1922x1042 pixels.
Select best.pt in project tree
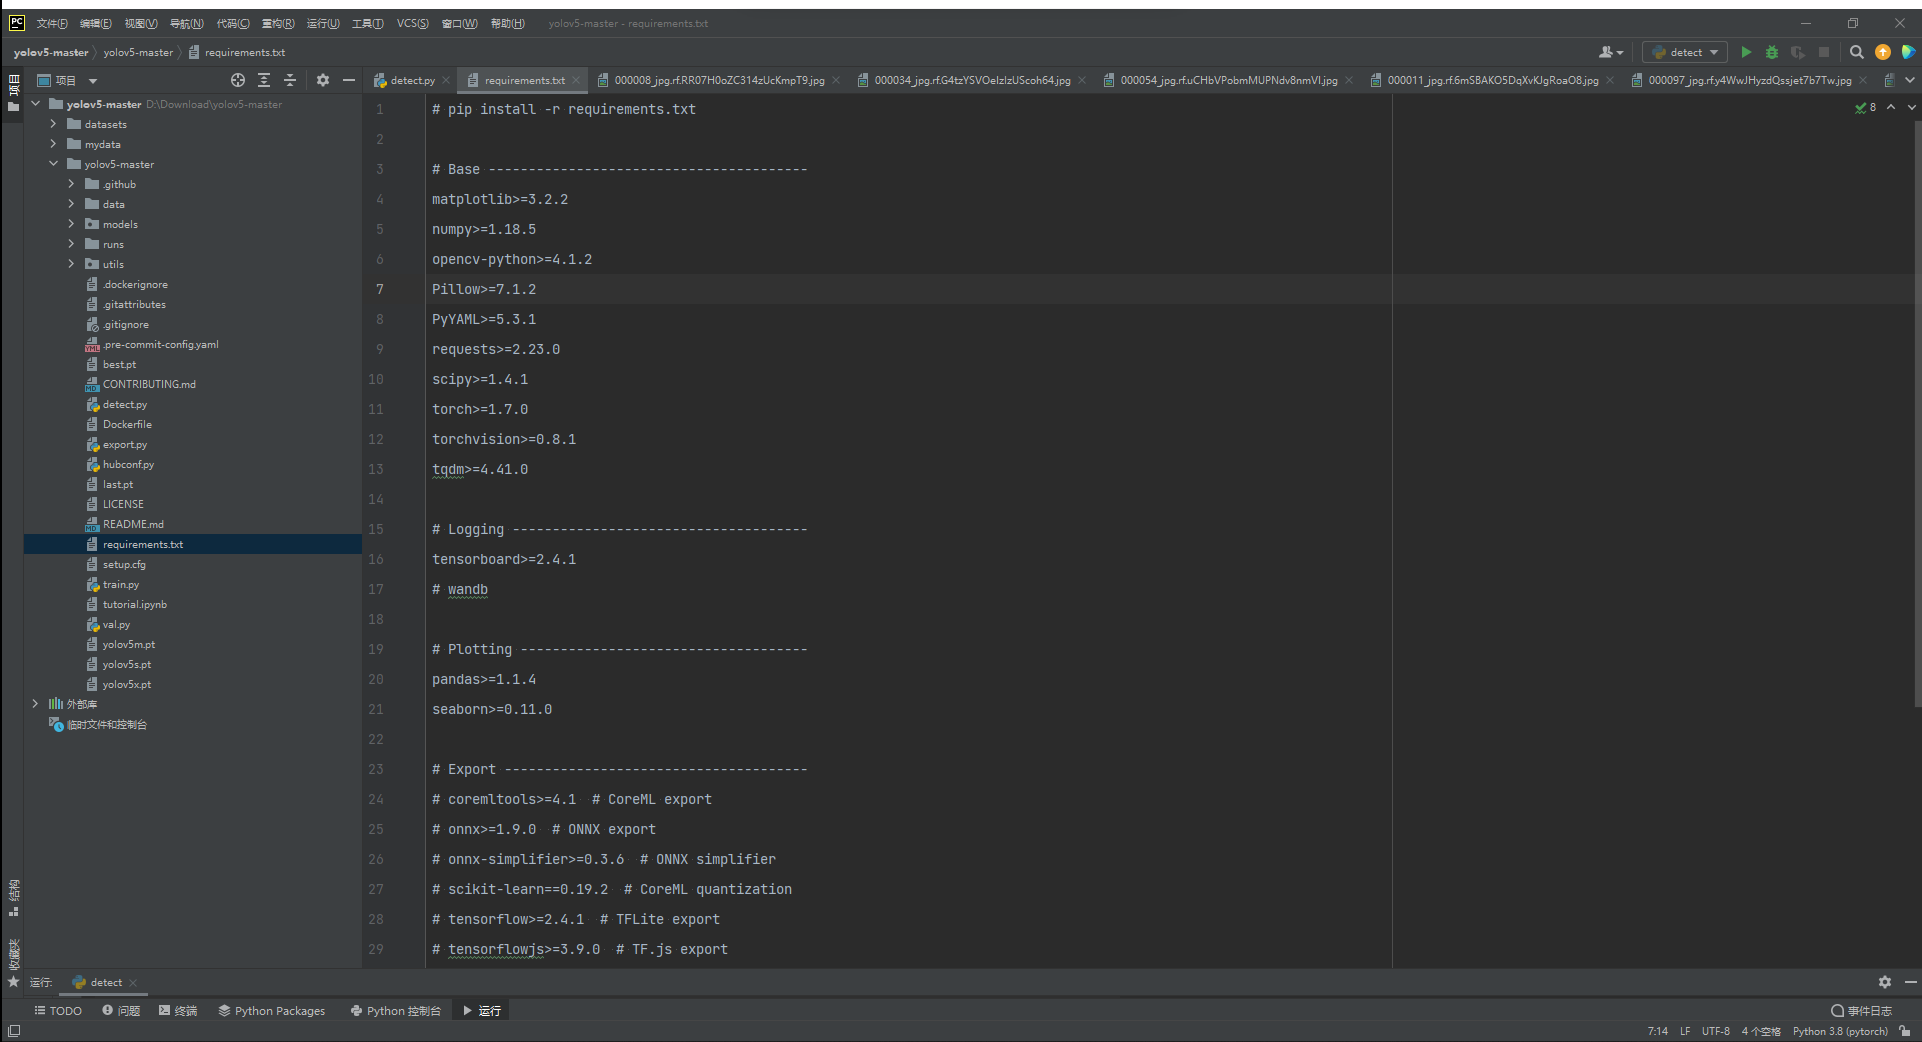tap(119, 364)
